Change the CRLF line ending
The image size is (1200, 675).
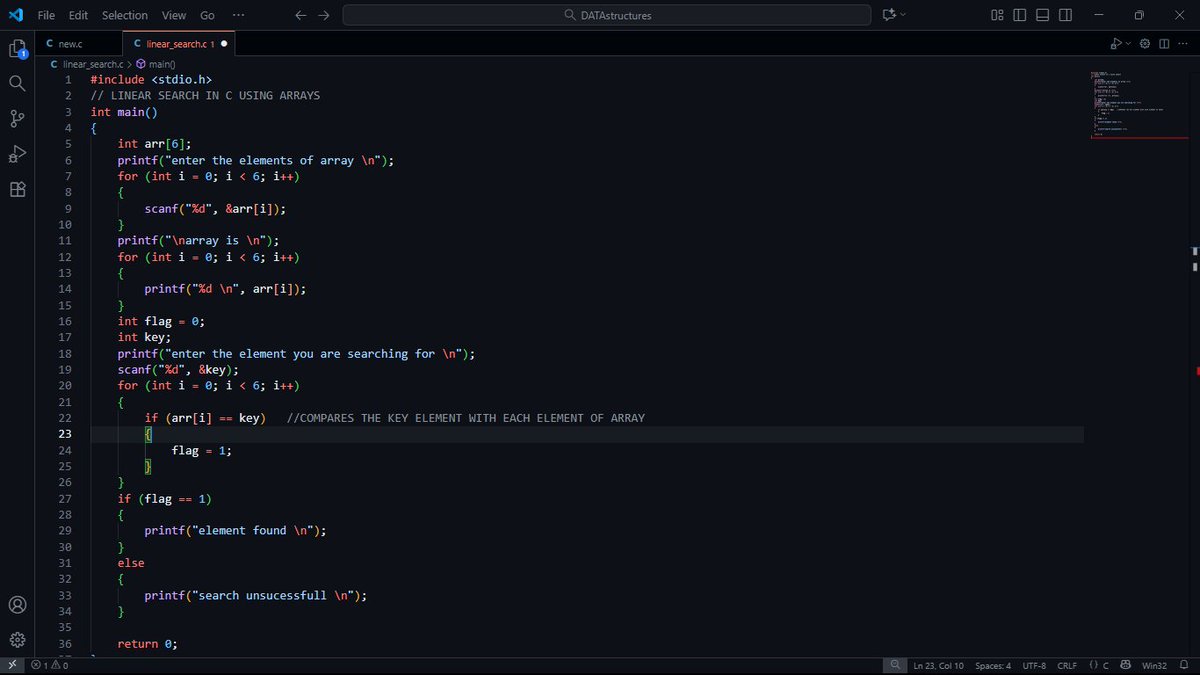[1067, 665]
